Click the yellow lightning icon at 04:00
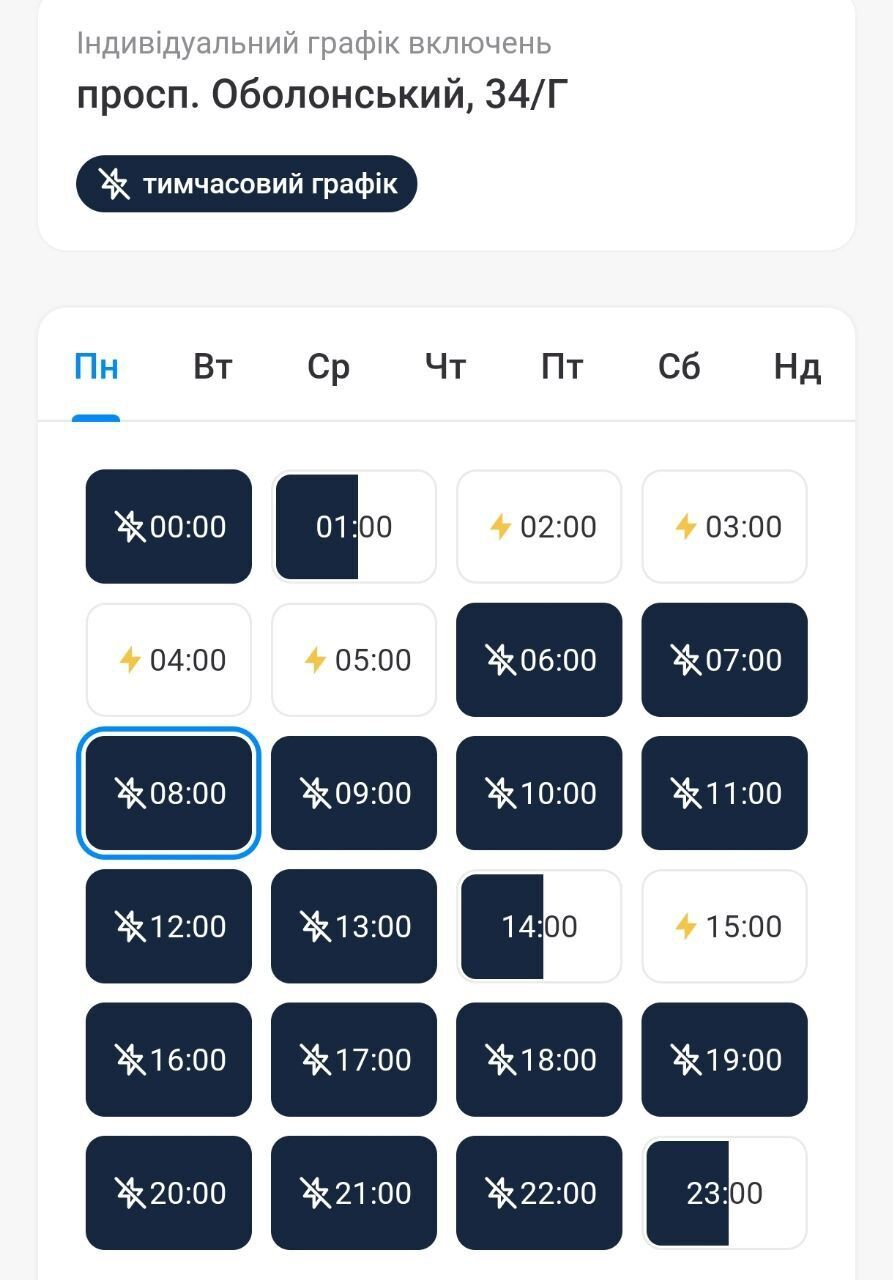 click(130, 660)
